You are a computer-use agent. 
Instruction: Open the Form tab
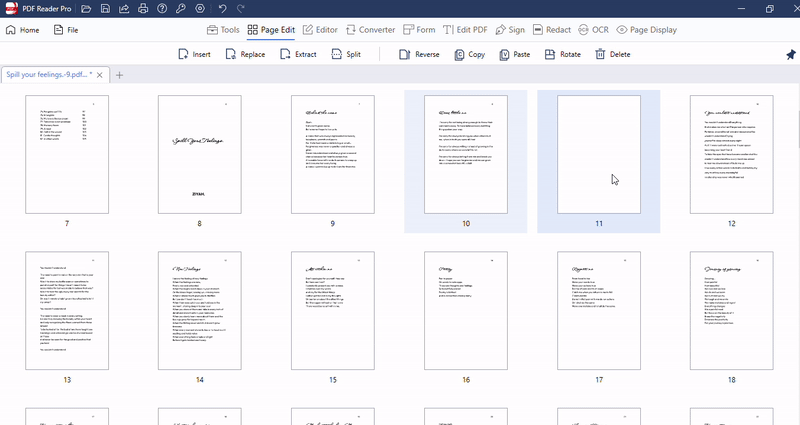pos(419,30)
